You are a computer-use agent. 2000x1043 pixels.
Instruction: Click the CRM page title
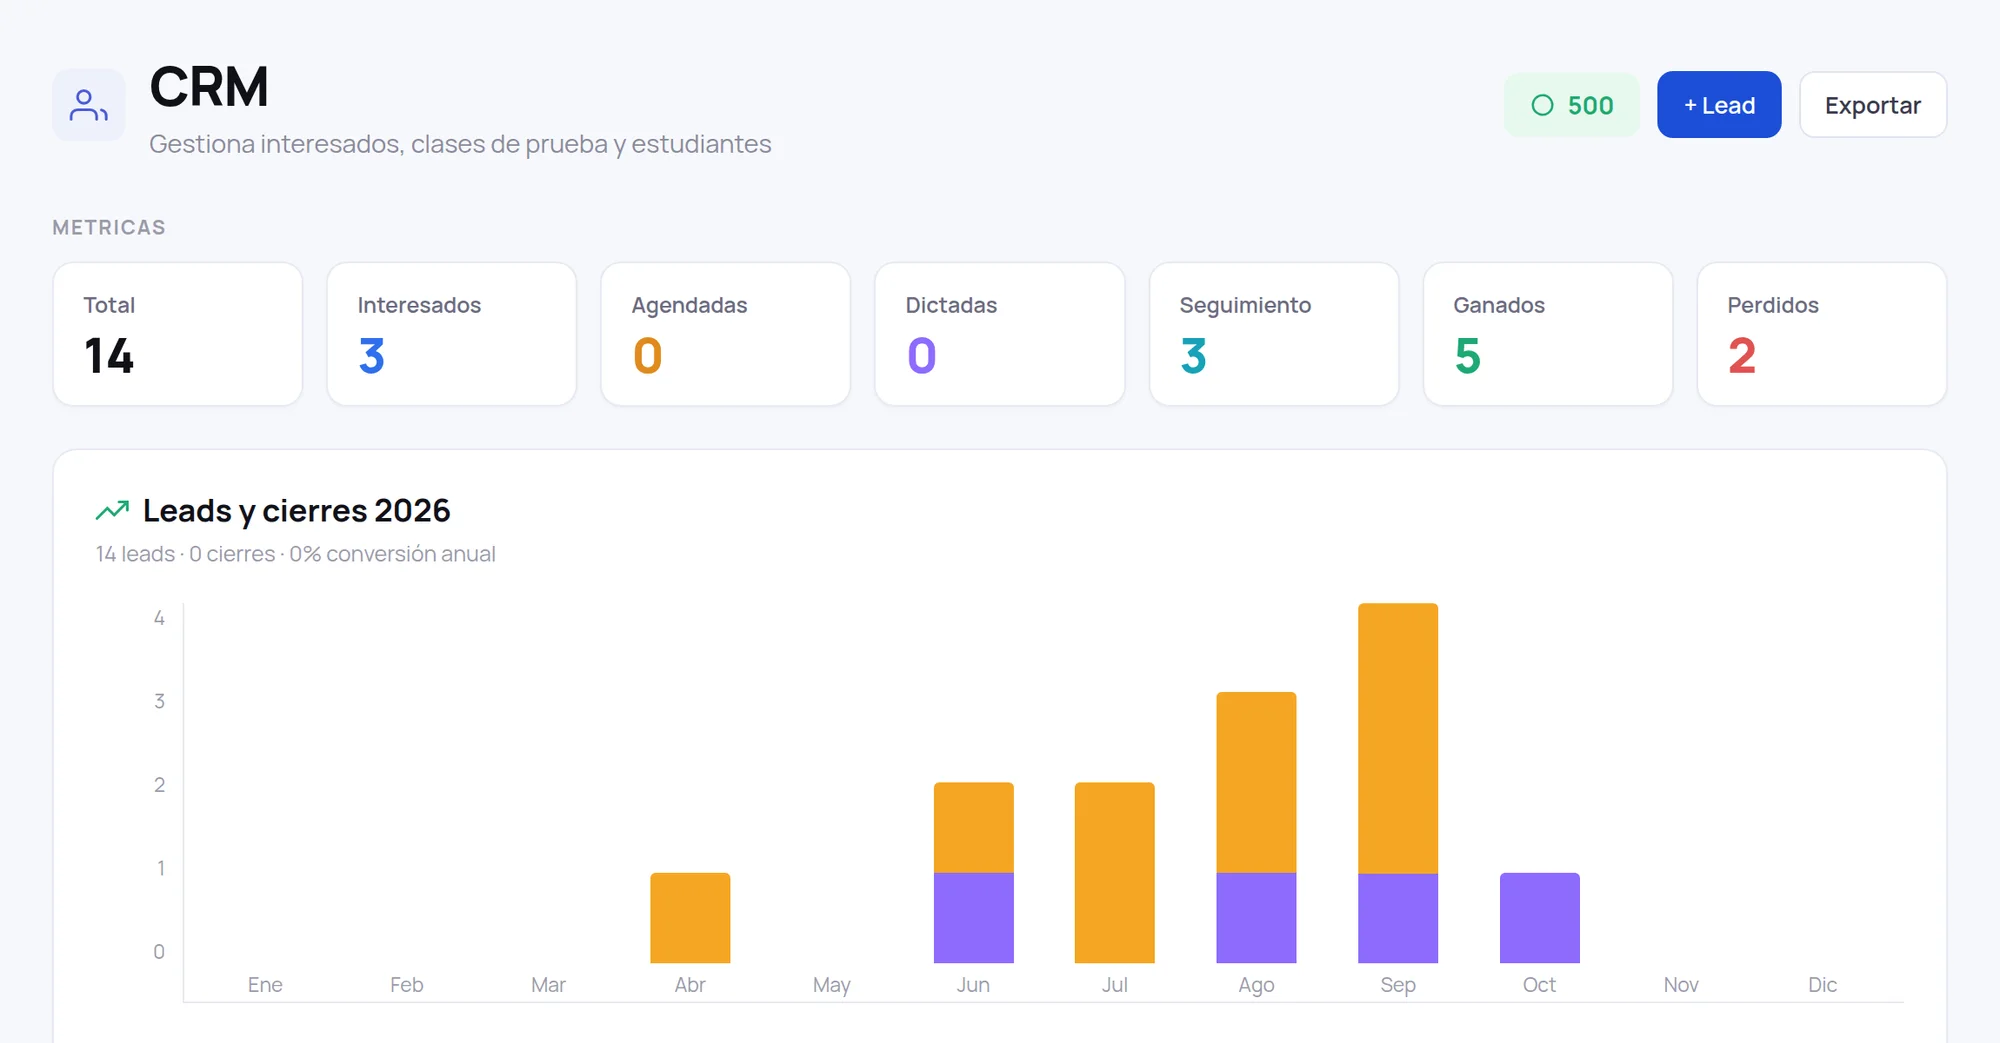click(209, 87)
